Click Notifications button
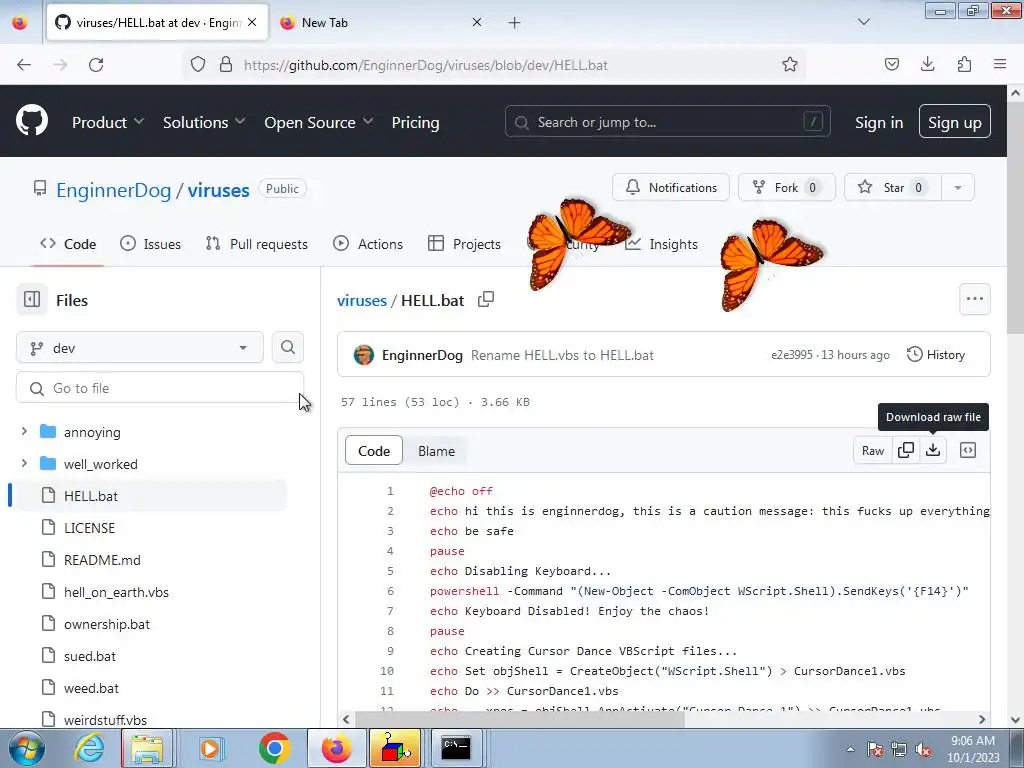The image size is (1024, 768). point(671,187)
